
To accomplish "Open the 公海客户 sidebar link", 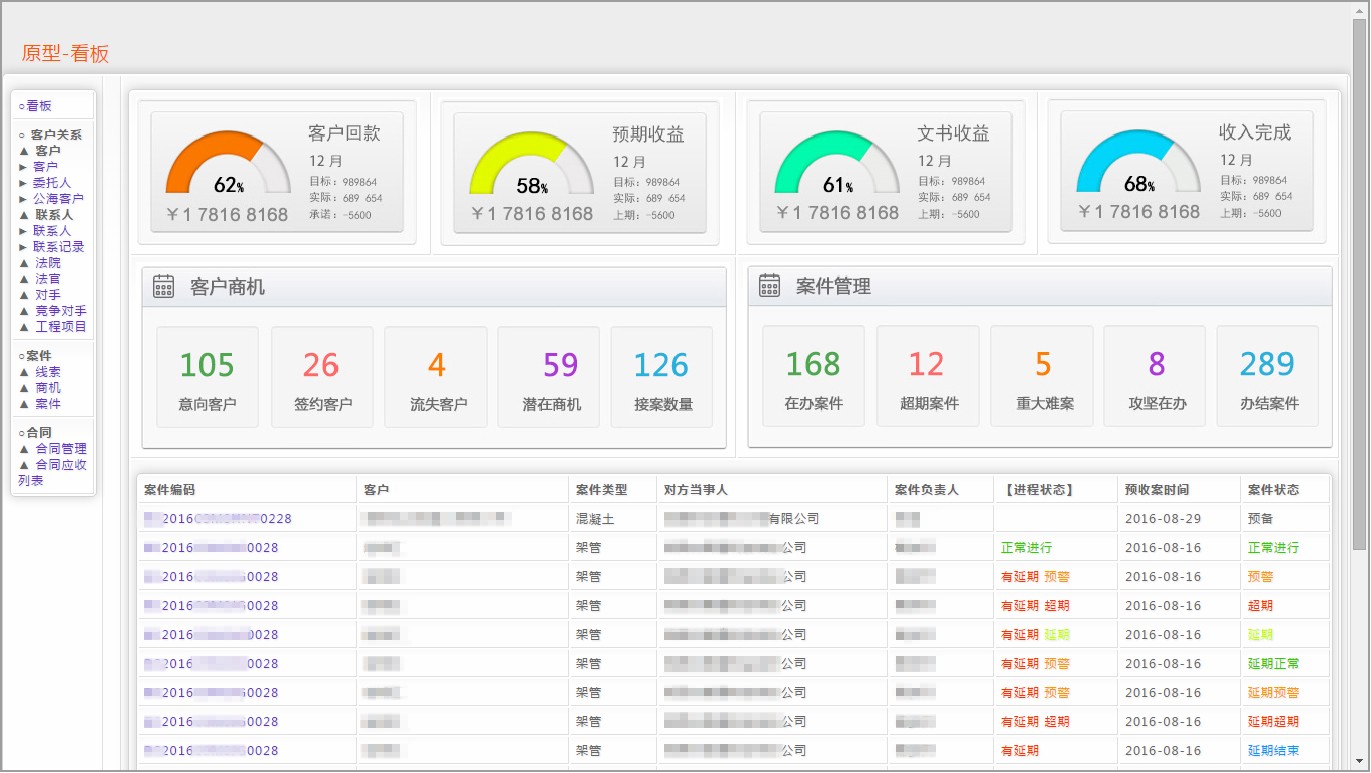I will [58, 199].
